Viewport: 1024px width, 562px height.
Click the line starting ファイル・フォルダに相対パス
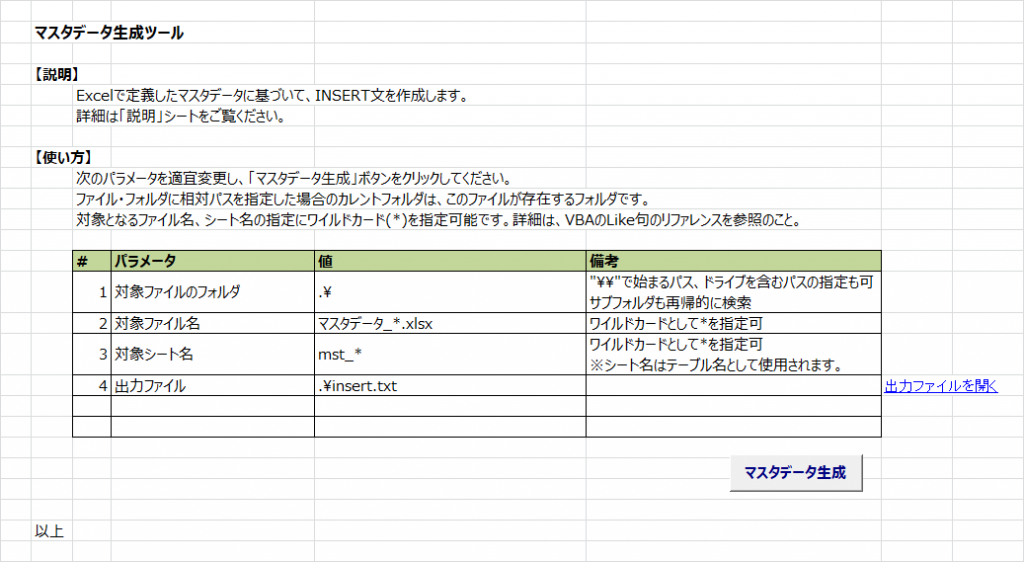pos(362,199)
